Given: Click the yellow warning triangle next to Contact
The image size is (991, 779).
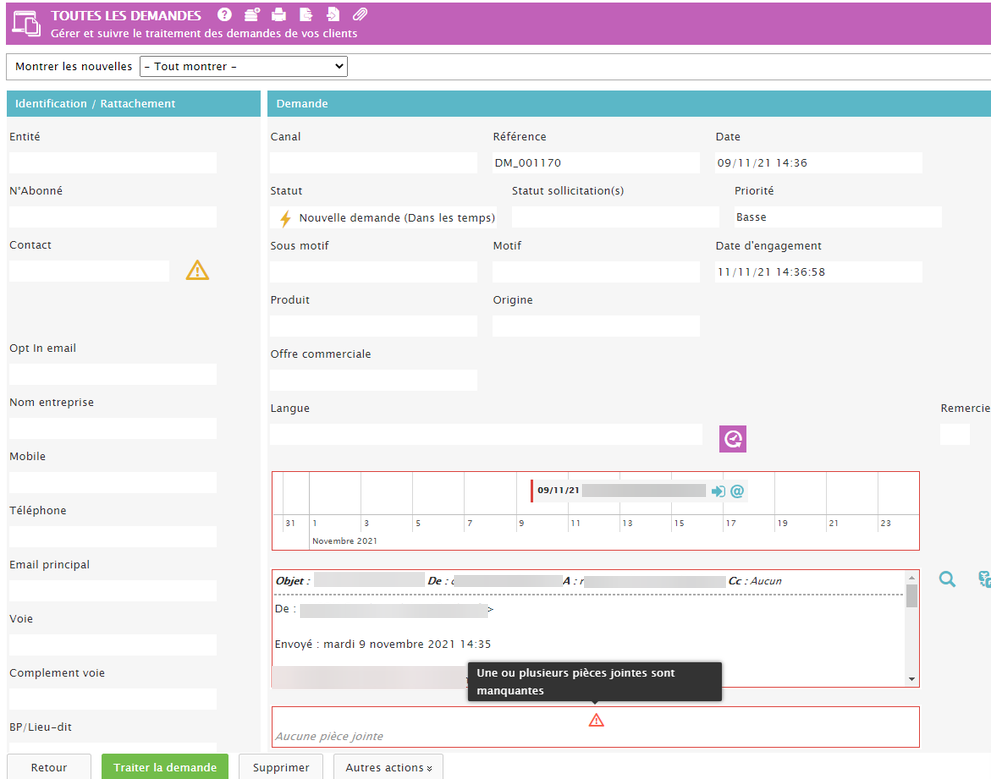Looking at the screenshot, I should [197, 270].
